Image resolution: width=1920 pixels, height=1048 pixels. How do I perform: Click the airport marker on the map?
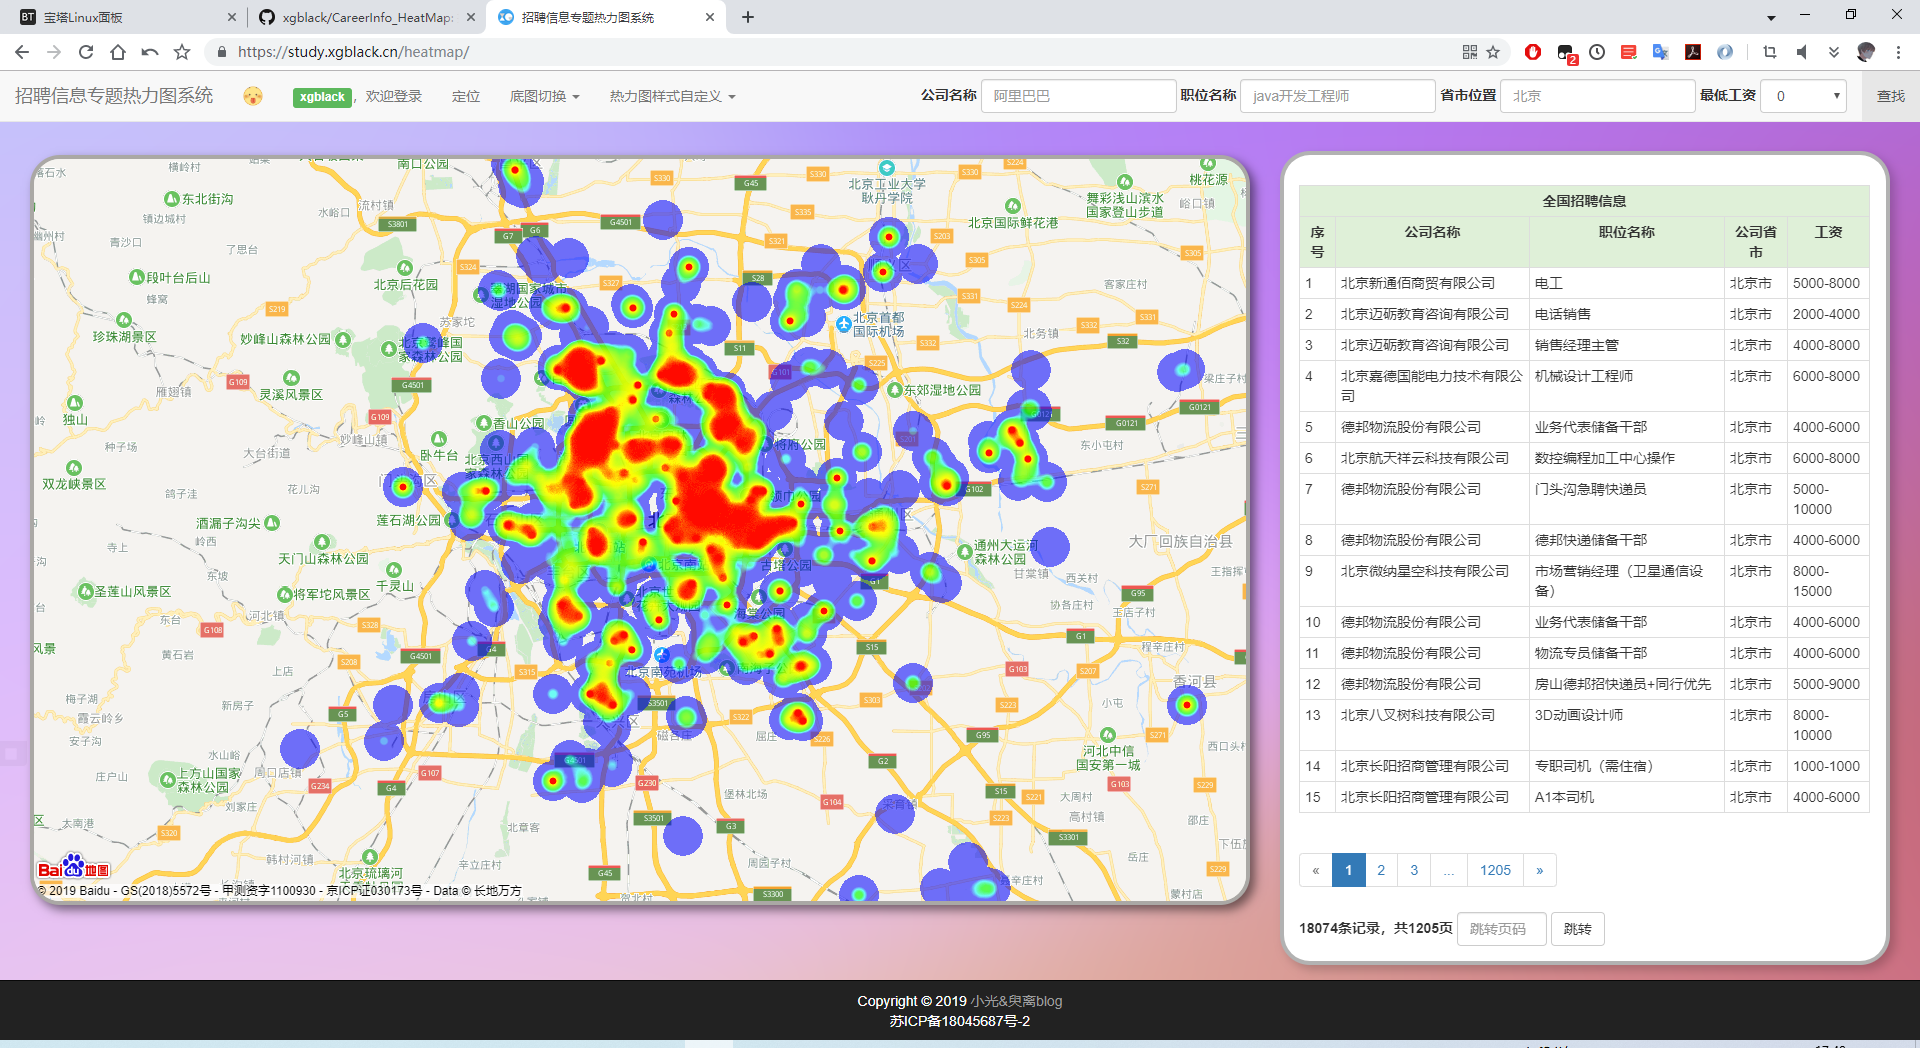(x=844, y=324)
